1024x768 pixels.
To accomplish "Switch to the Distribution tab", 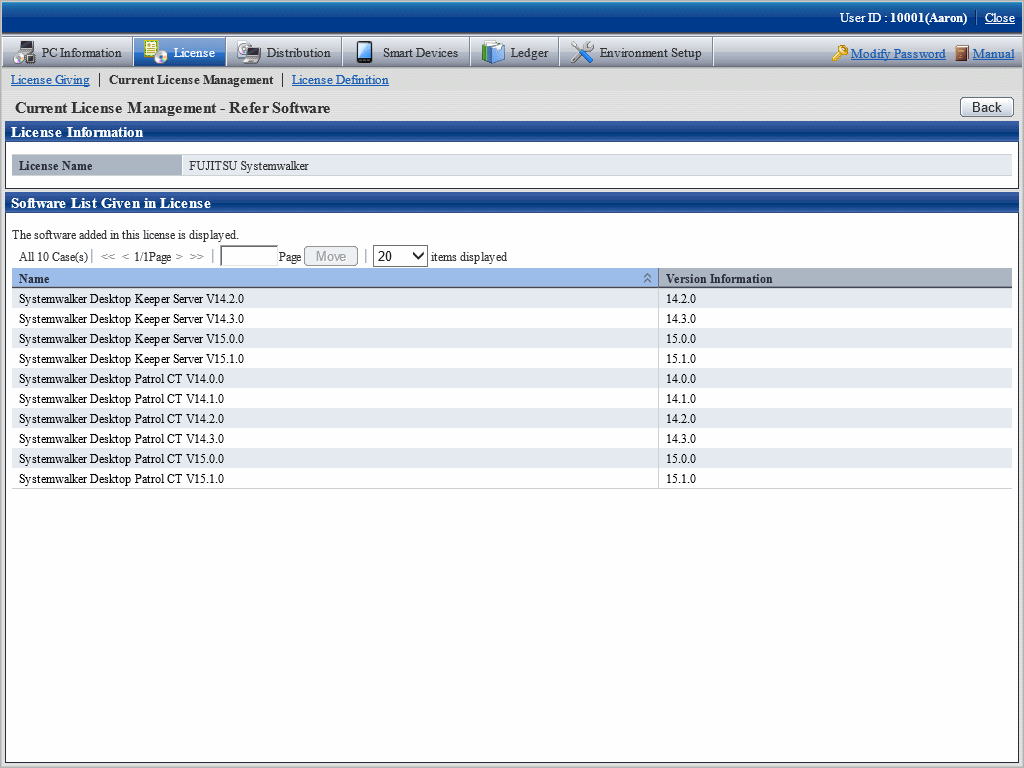I will pyautogui.click(x=284, y=52).
